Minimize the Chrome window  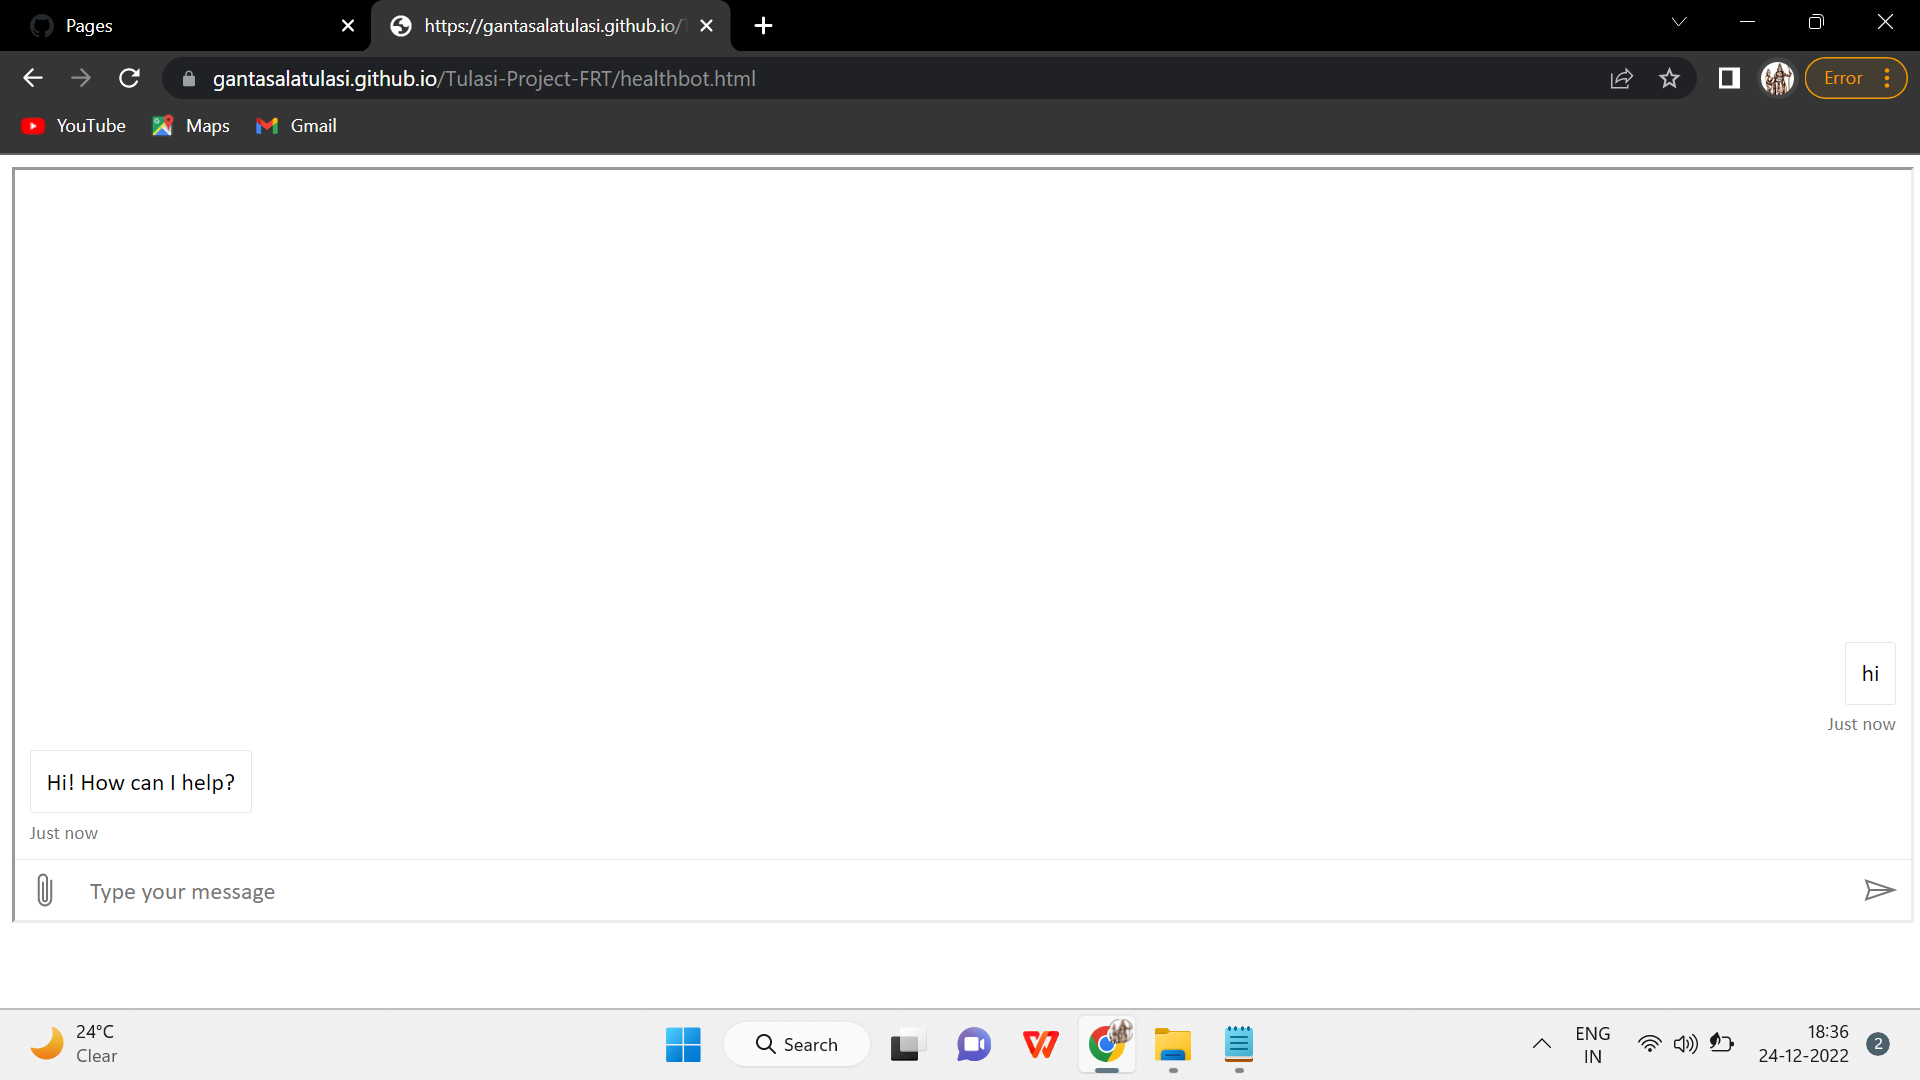(x=1748, y=22)
